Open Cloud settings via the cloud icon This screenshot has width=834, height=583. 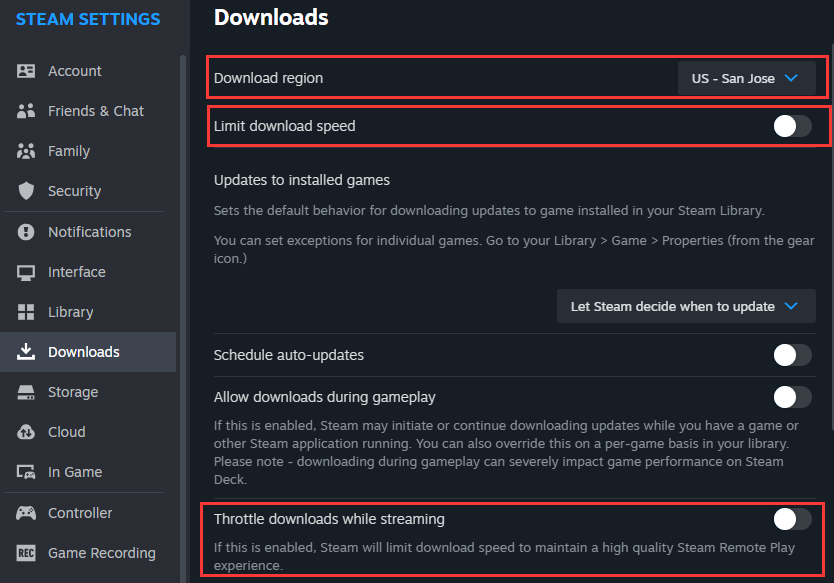[26, 432]
